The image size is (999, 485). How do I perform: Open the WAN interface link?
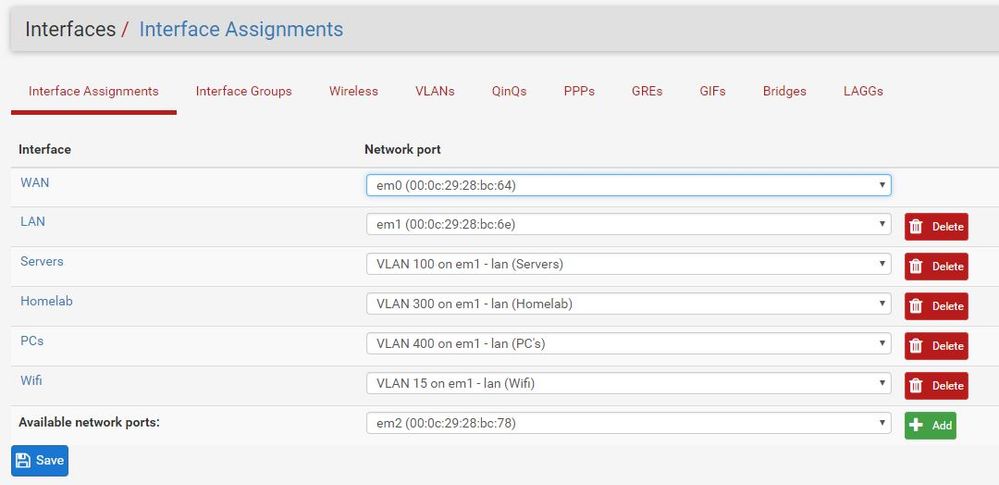tap(35, 183)
